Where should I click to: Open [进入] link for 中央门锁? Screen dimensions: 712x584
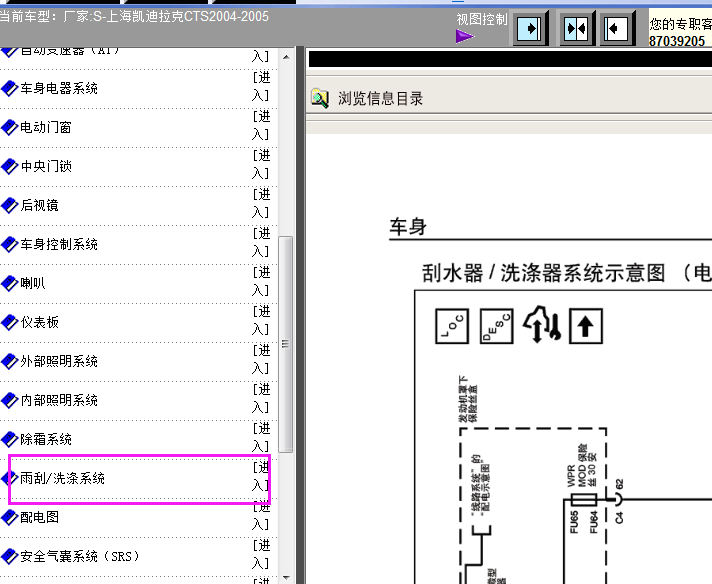click(x=262, y=165)
